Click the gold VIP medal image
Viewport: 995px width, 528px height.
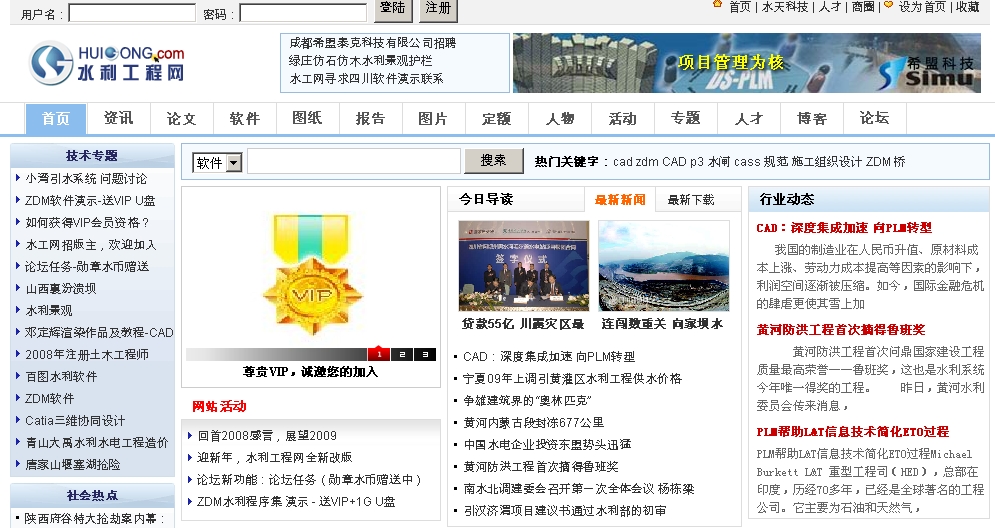pos(311,275)
